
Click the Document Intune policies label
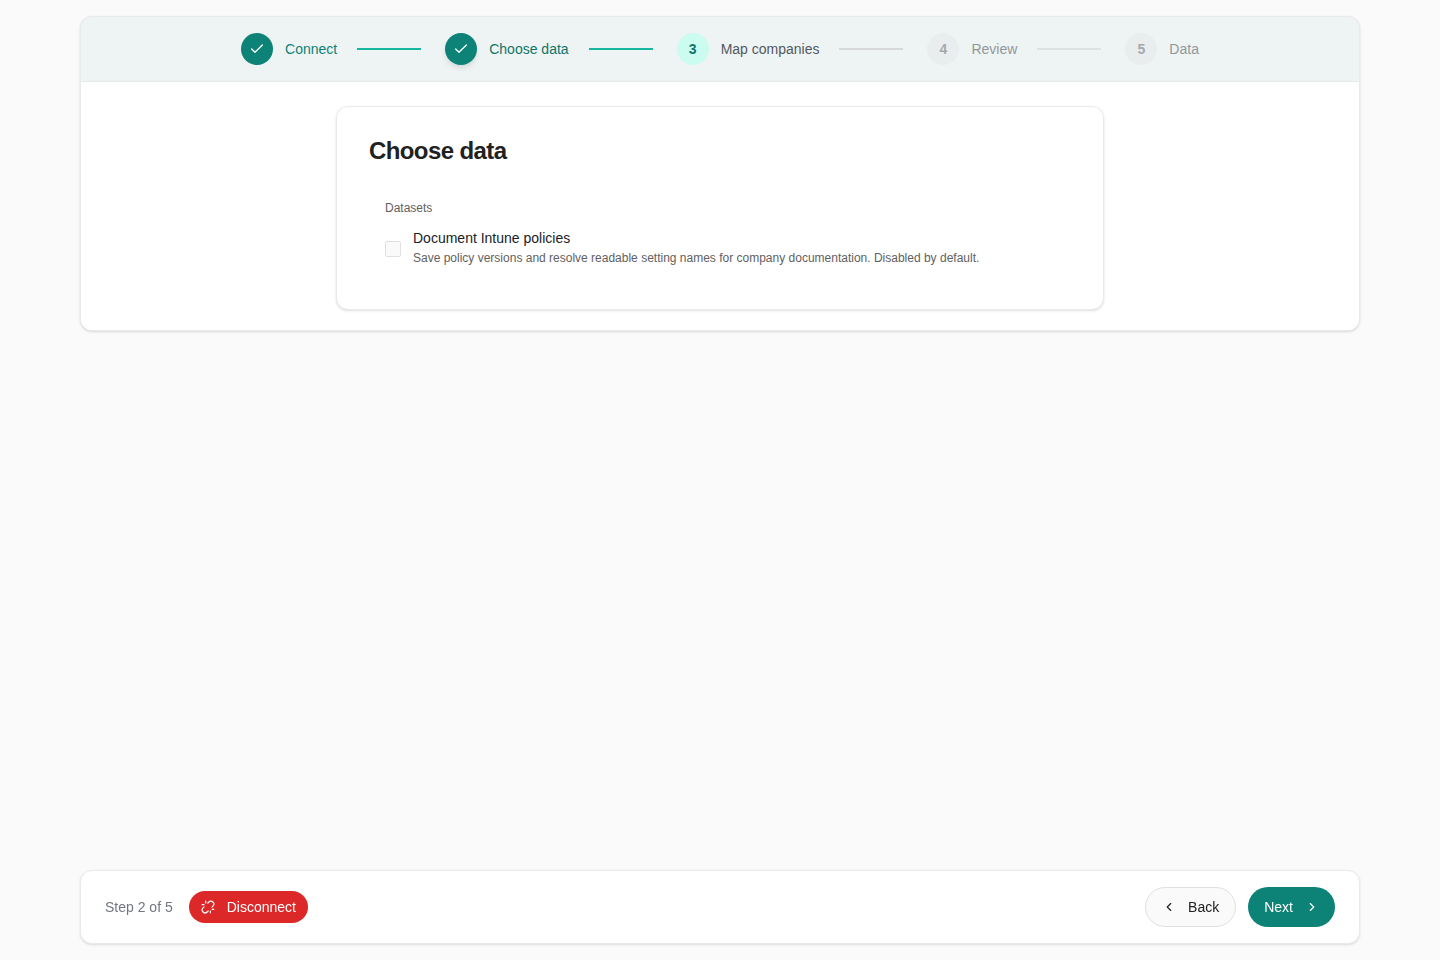(491, 238)
